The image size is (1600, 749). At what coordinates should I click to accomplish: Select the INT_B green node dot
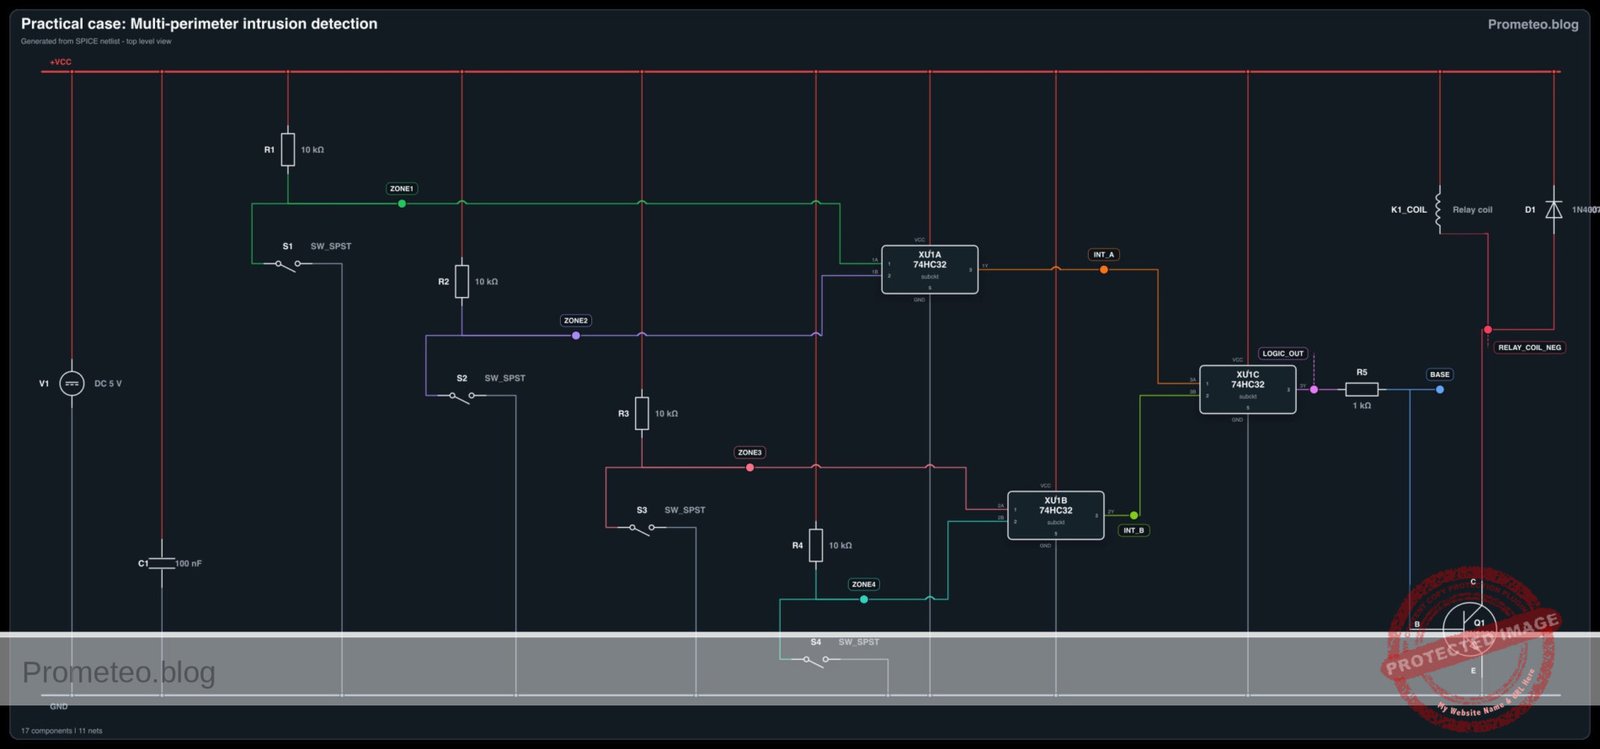pos(1134,515)
